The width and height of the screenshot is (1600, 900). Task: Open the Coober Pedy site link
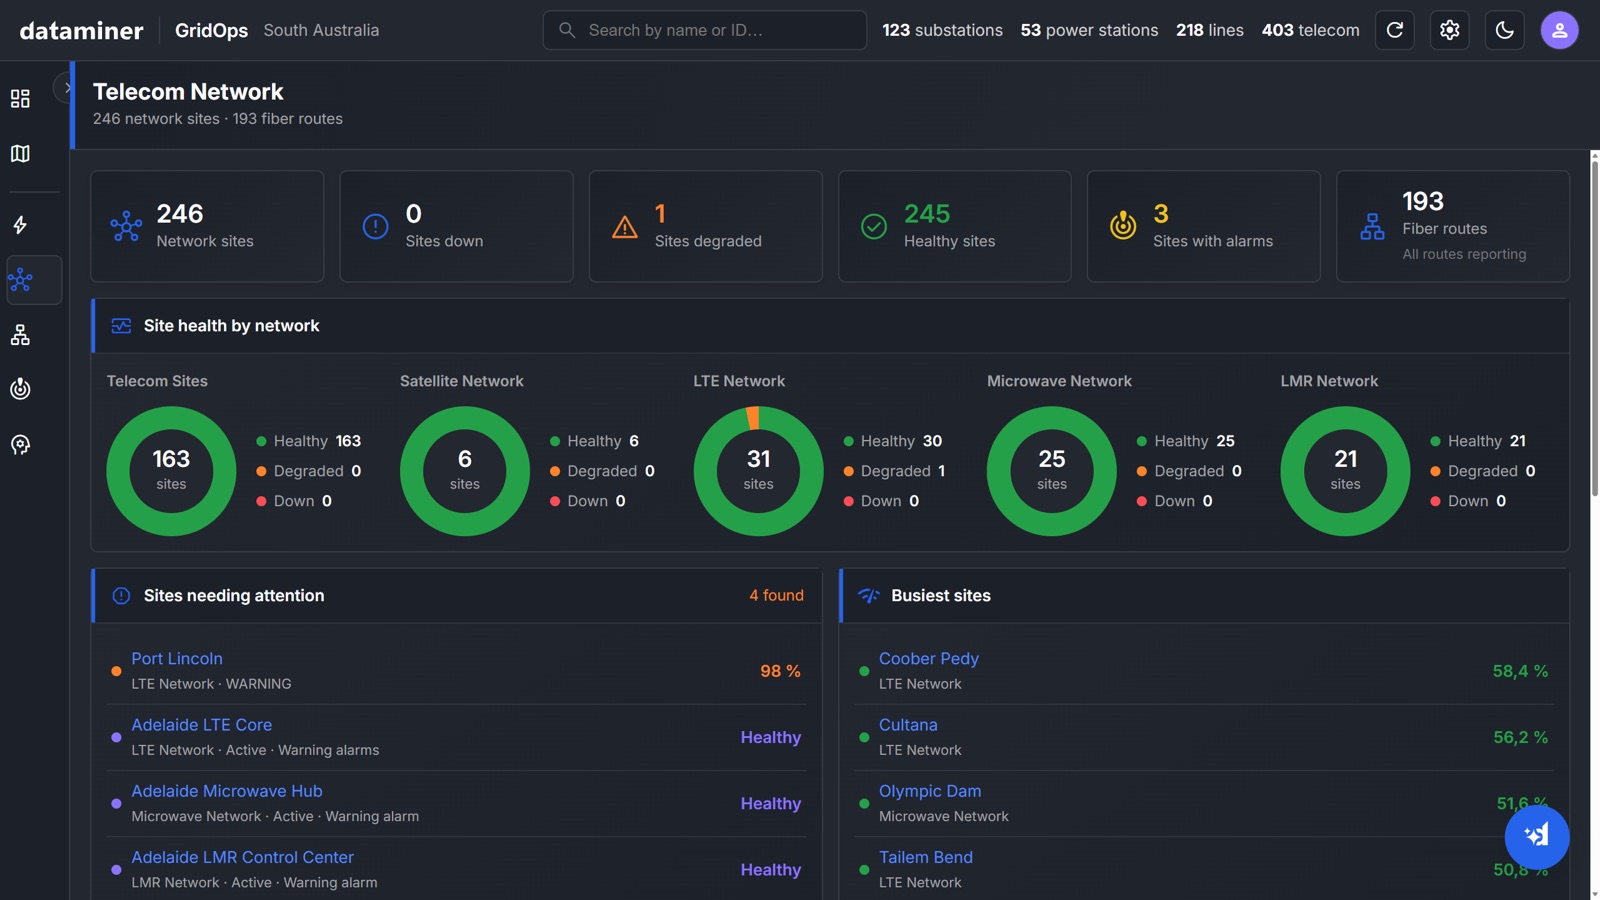(929, 658)
